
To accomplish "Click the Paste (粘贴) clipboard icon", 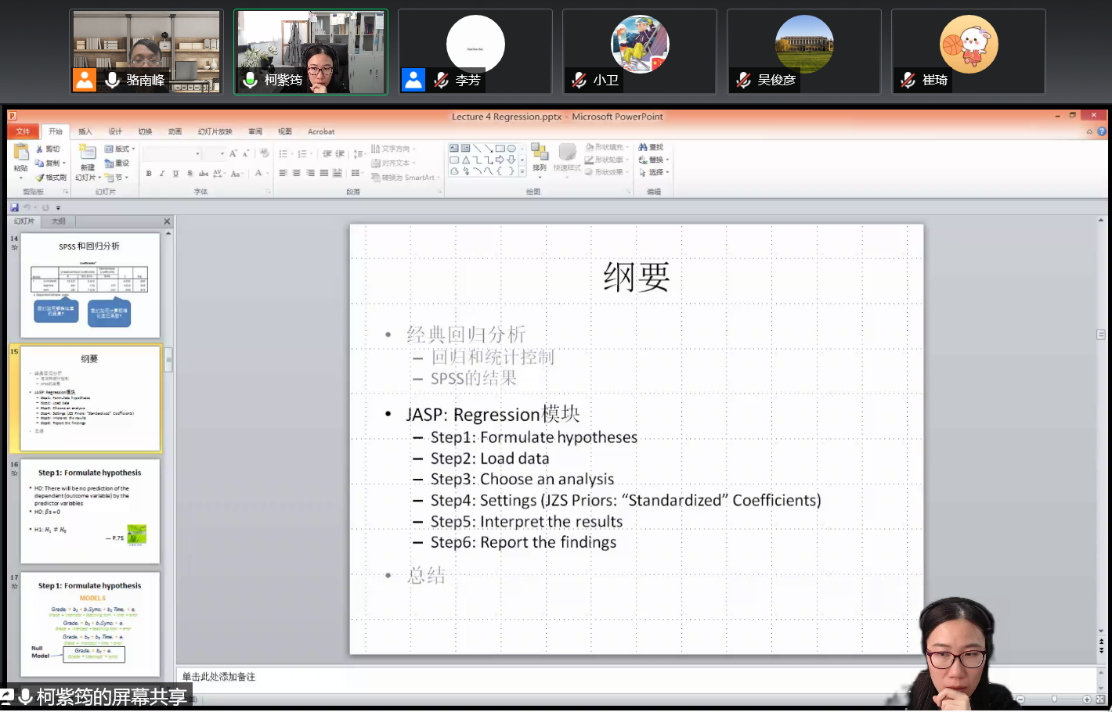I will click(21, 154).
